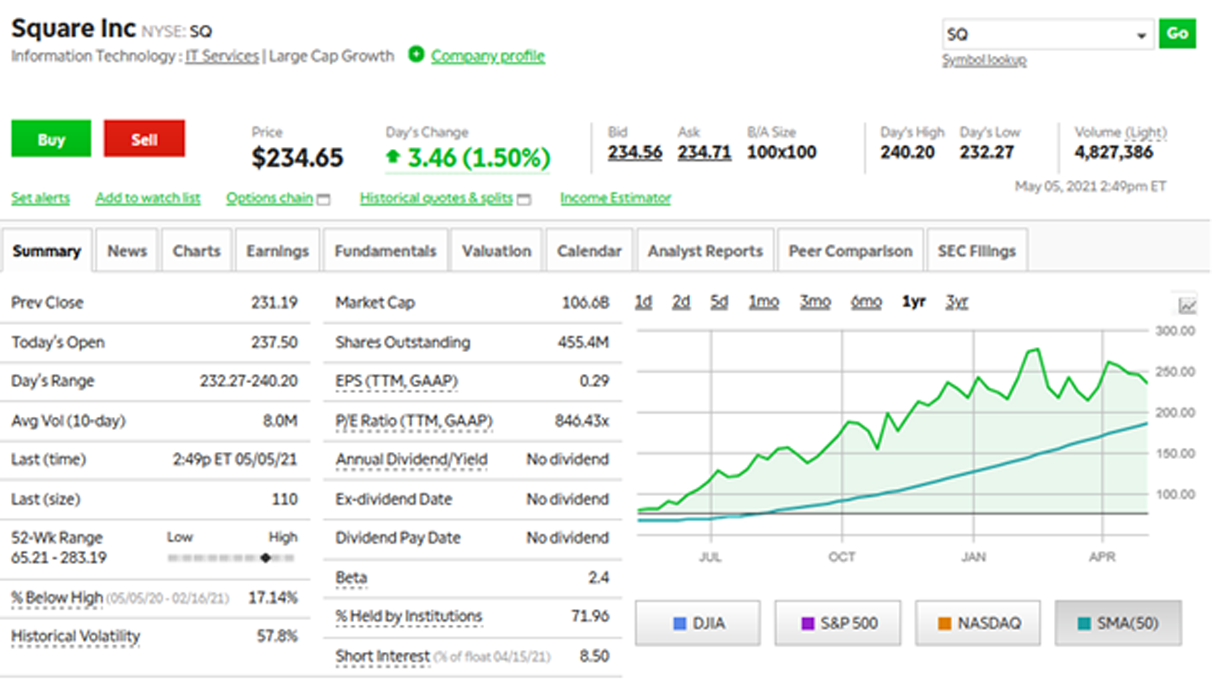Click the popup icon after Options chain
The height and width of the screenshot is (691, 1212).
323,200
